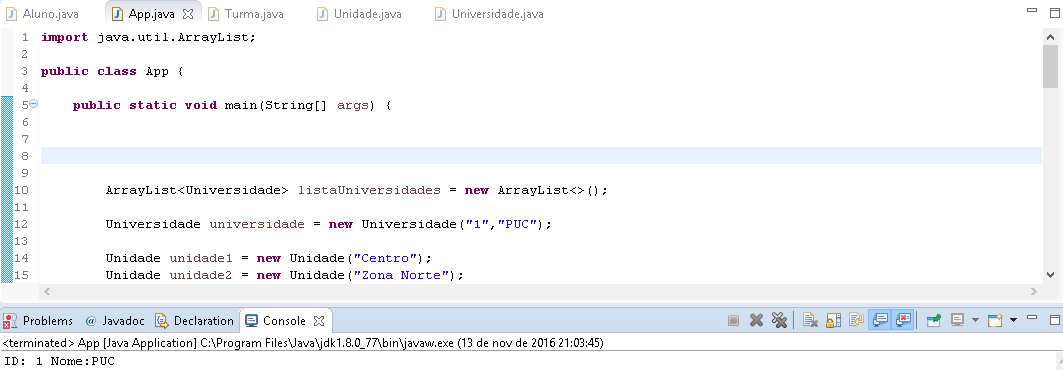1063x370 pixels.
Task: Open the Universidade.java editor tab
Action: pyautogui.click(x=489, y=14)
